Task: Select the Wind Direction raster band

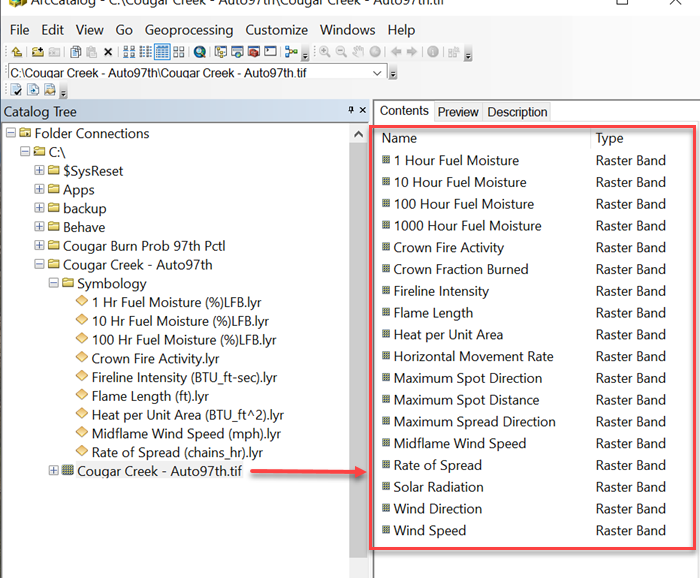Action: pos(438,509)
